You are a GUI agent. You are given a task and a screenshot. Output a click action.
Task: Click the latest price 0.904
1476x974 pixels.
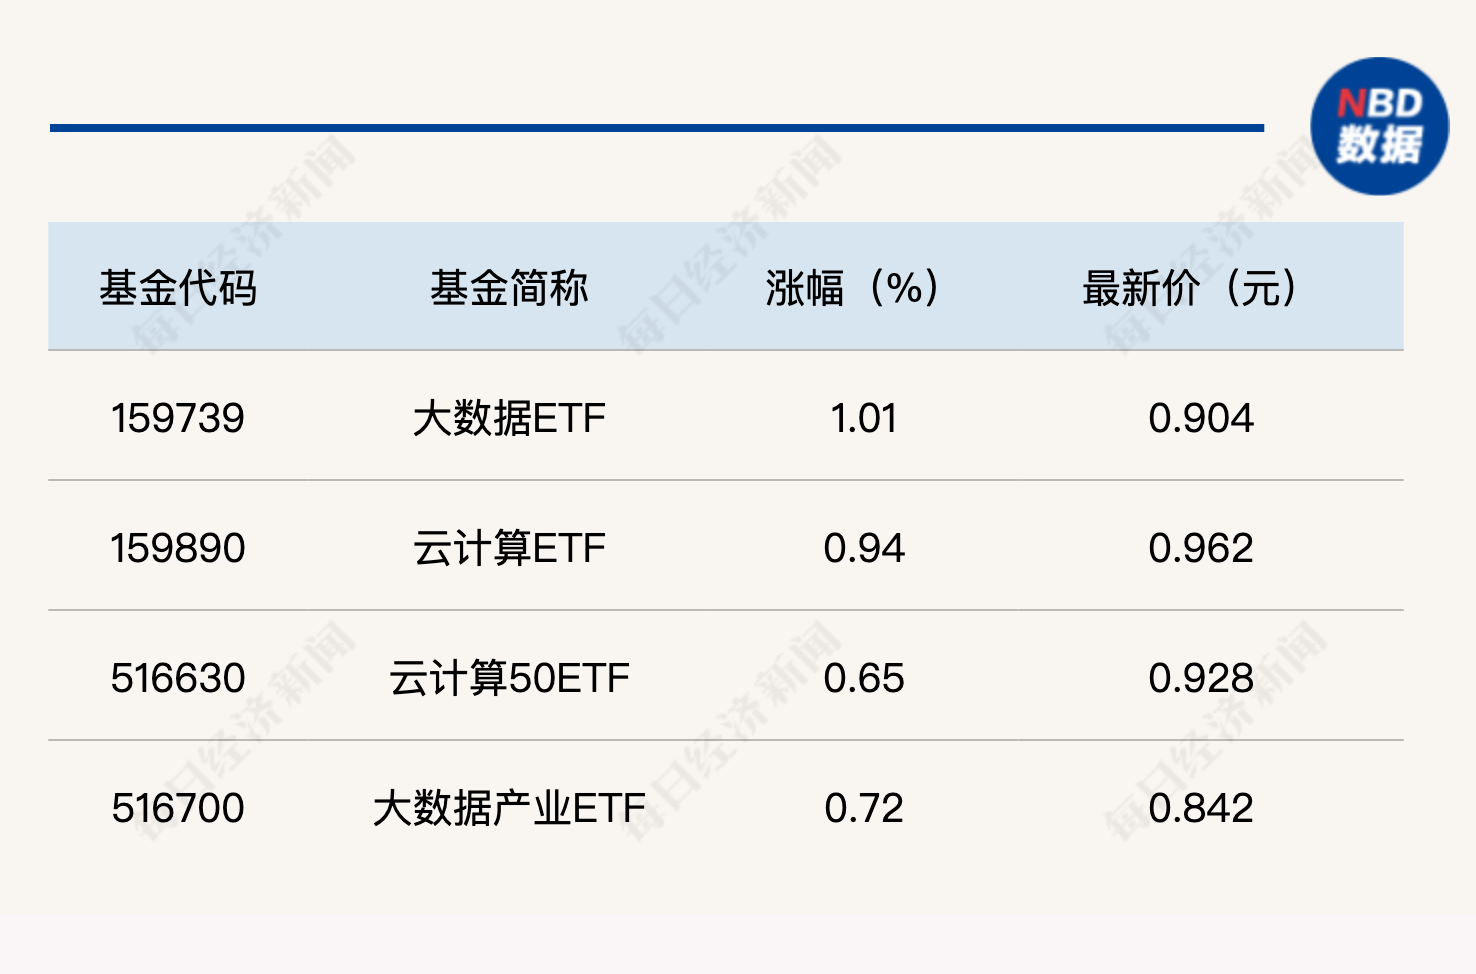(1200, 418)
